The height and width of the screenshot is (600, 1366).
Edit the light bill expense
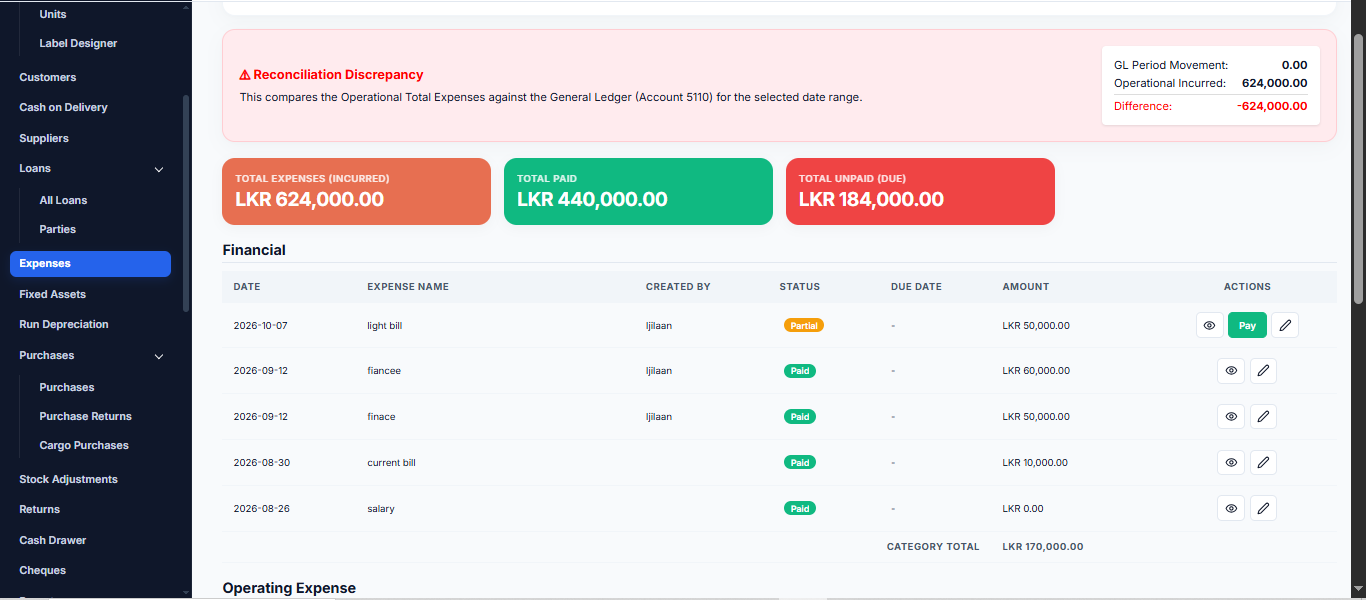tap(1285, 325)
